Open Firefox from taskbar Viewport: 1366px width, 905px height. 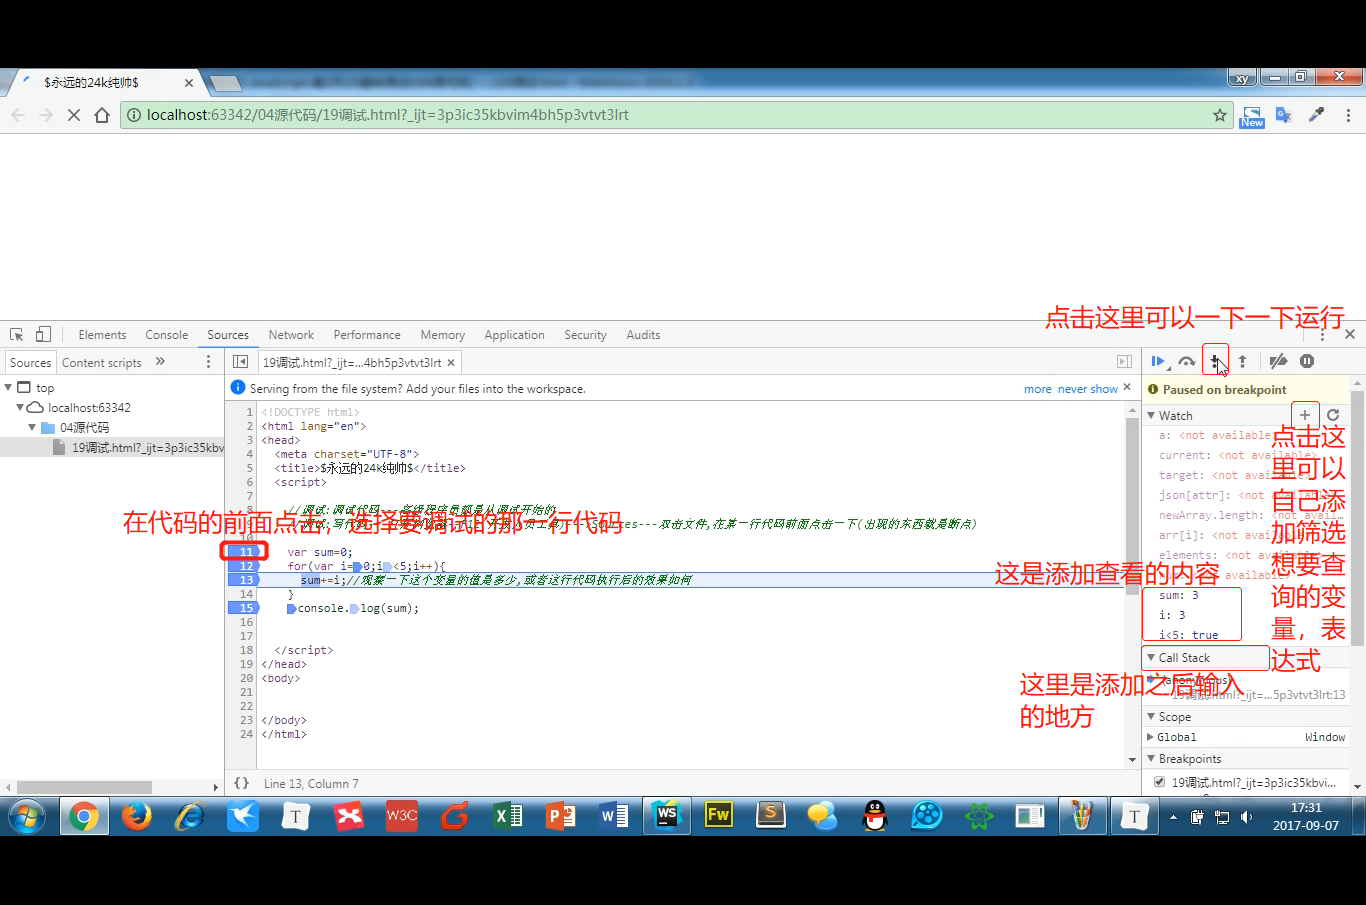(136, 817)
